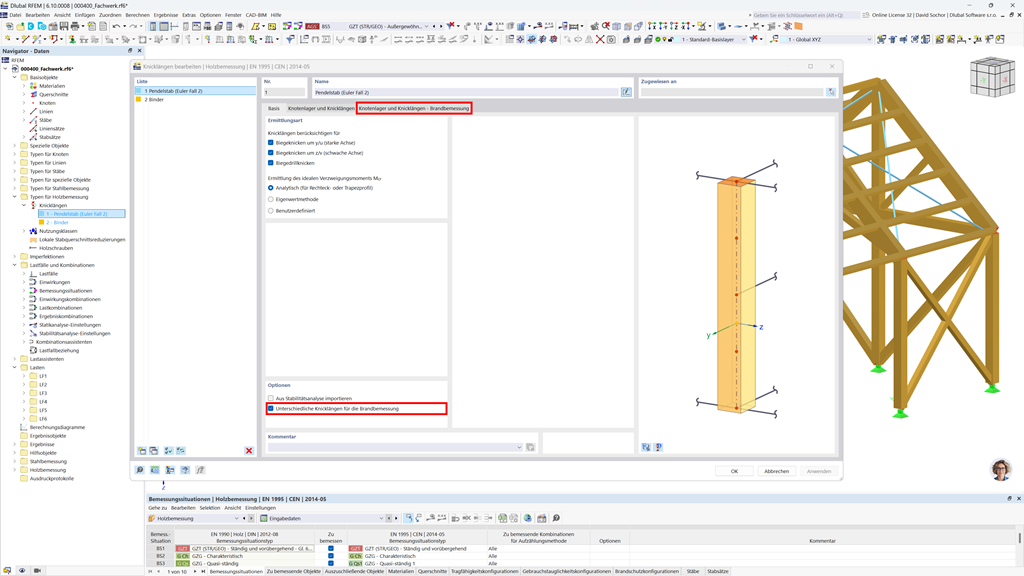This screenshot has height=576, width=1024.
Task: Click the Anwenden button
Action: [x=819, y=471]
